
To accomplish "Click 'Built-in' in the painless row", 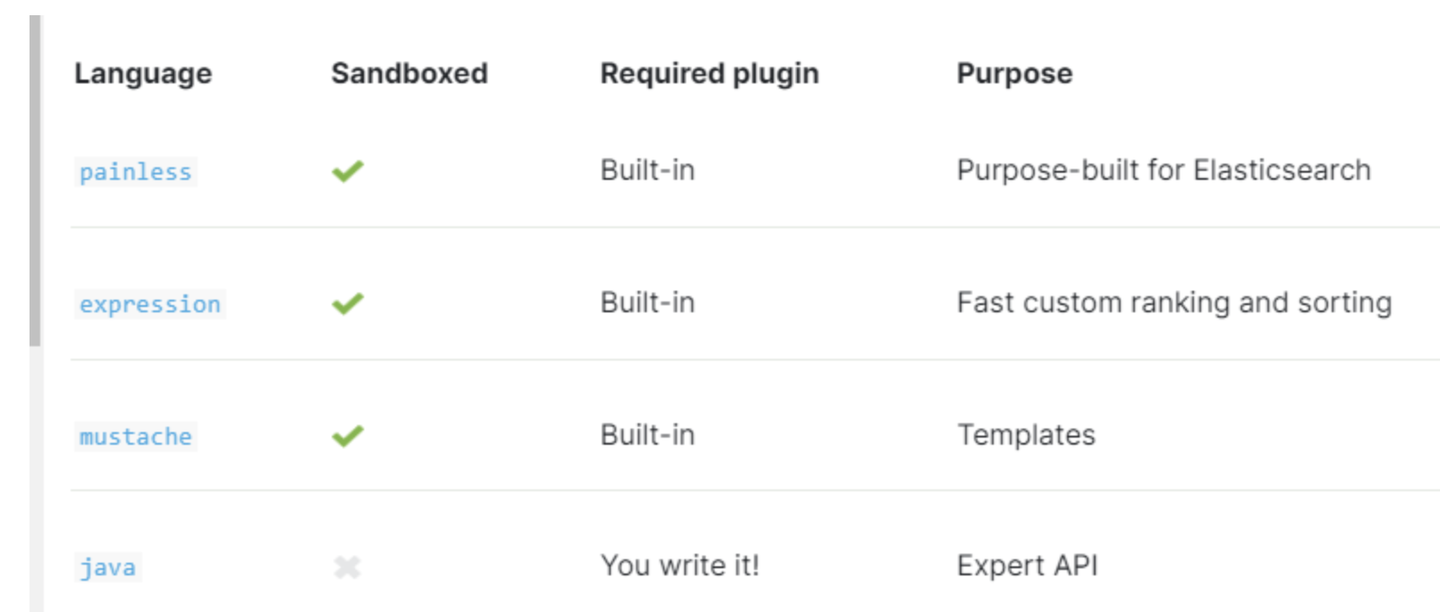I will pyautogui.click(x=647, y=171).
